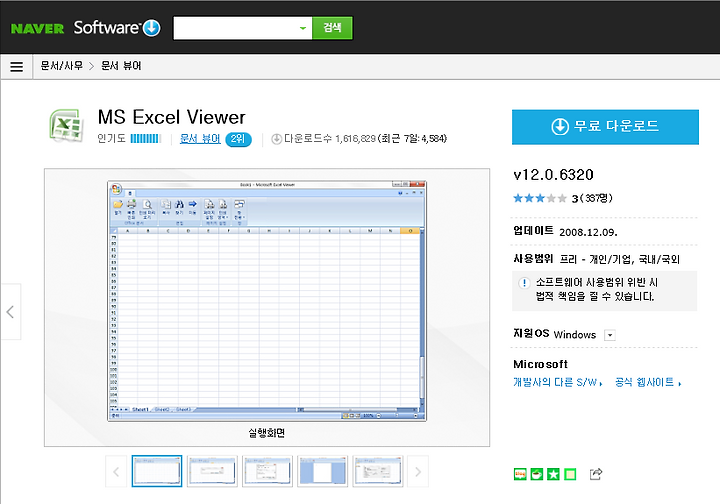Click 문서/사무 breadcrumb category

[62, 66]
